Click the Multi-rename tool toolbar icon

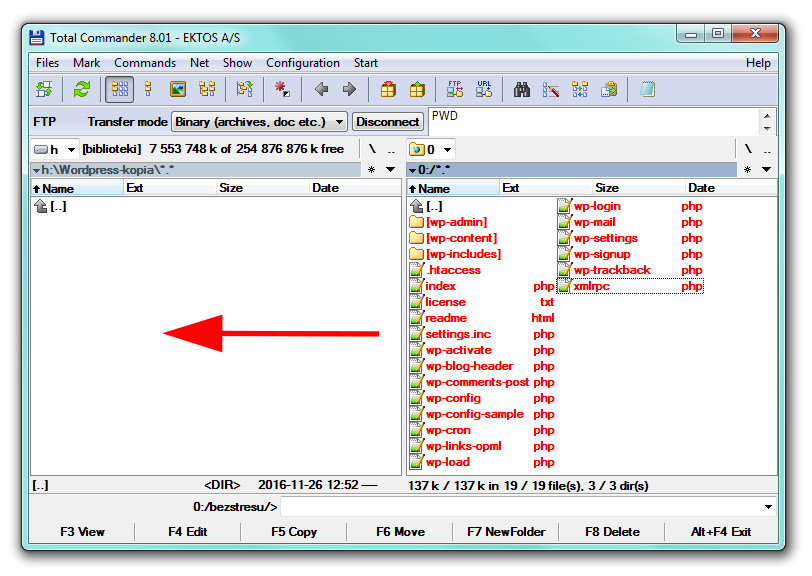coord(550,90)
